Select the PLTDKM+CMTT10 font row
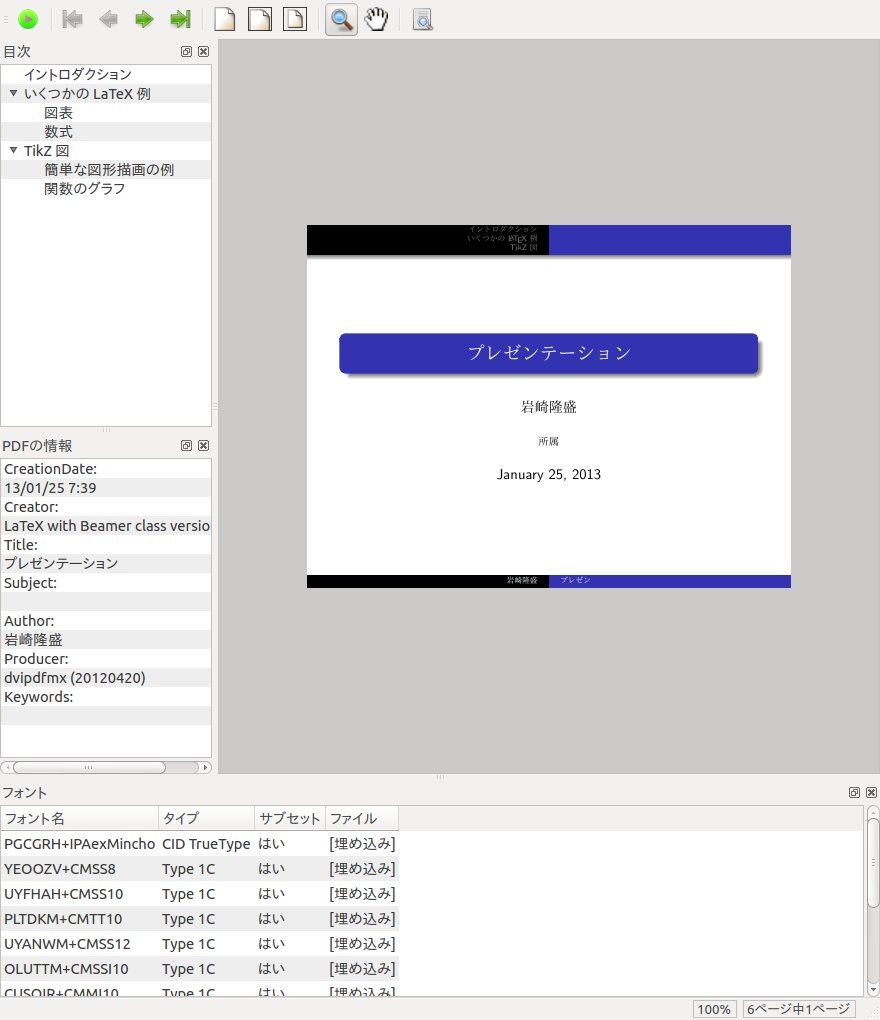The image size is (880, 1020). [200, 919]
